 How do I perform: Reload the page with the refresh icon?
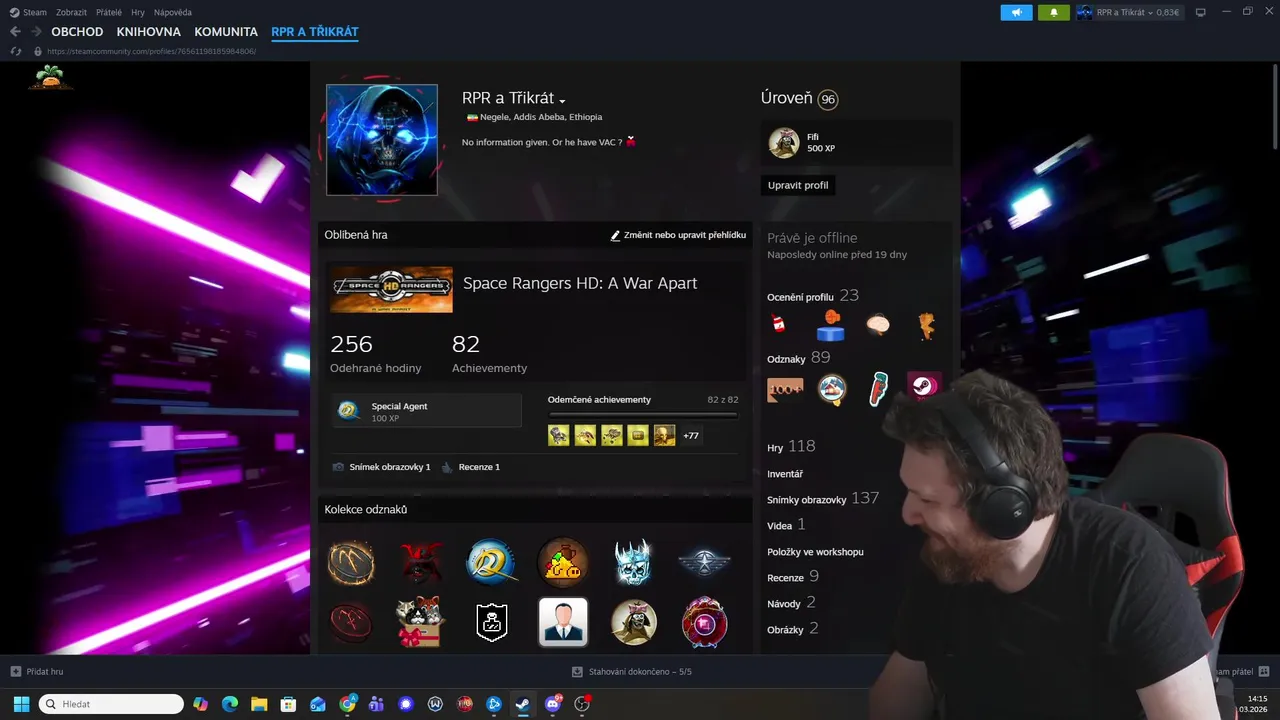click(x=15, y=51)
